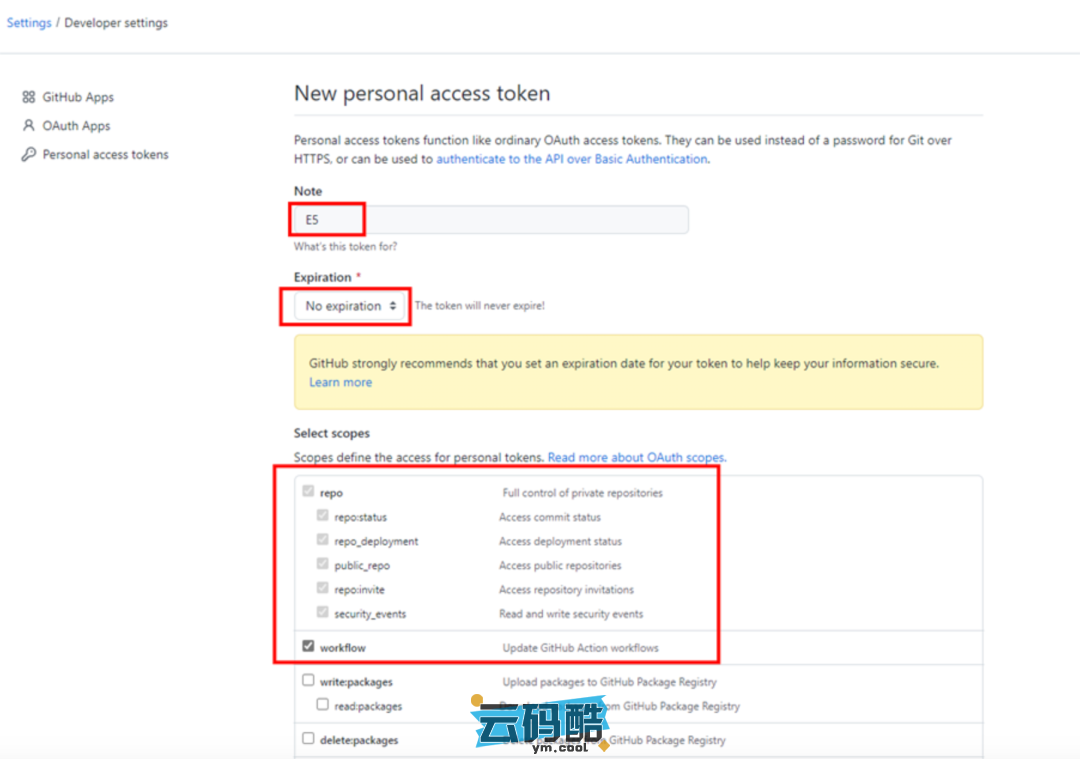Toggle the repo:status checkbox

point(322,516)
